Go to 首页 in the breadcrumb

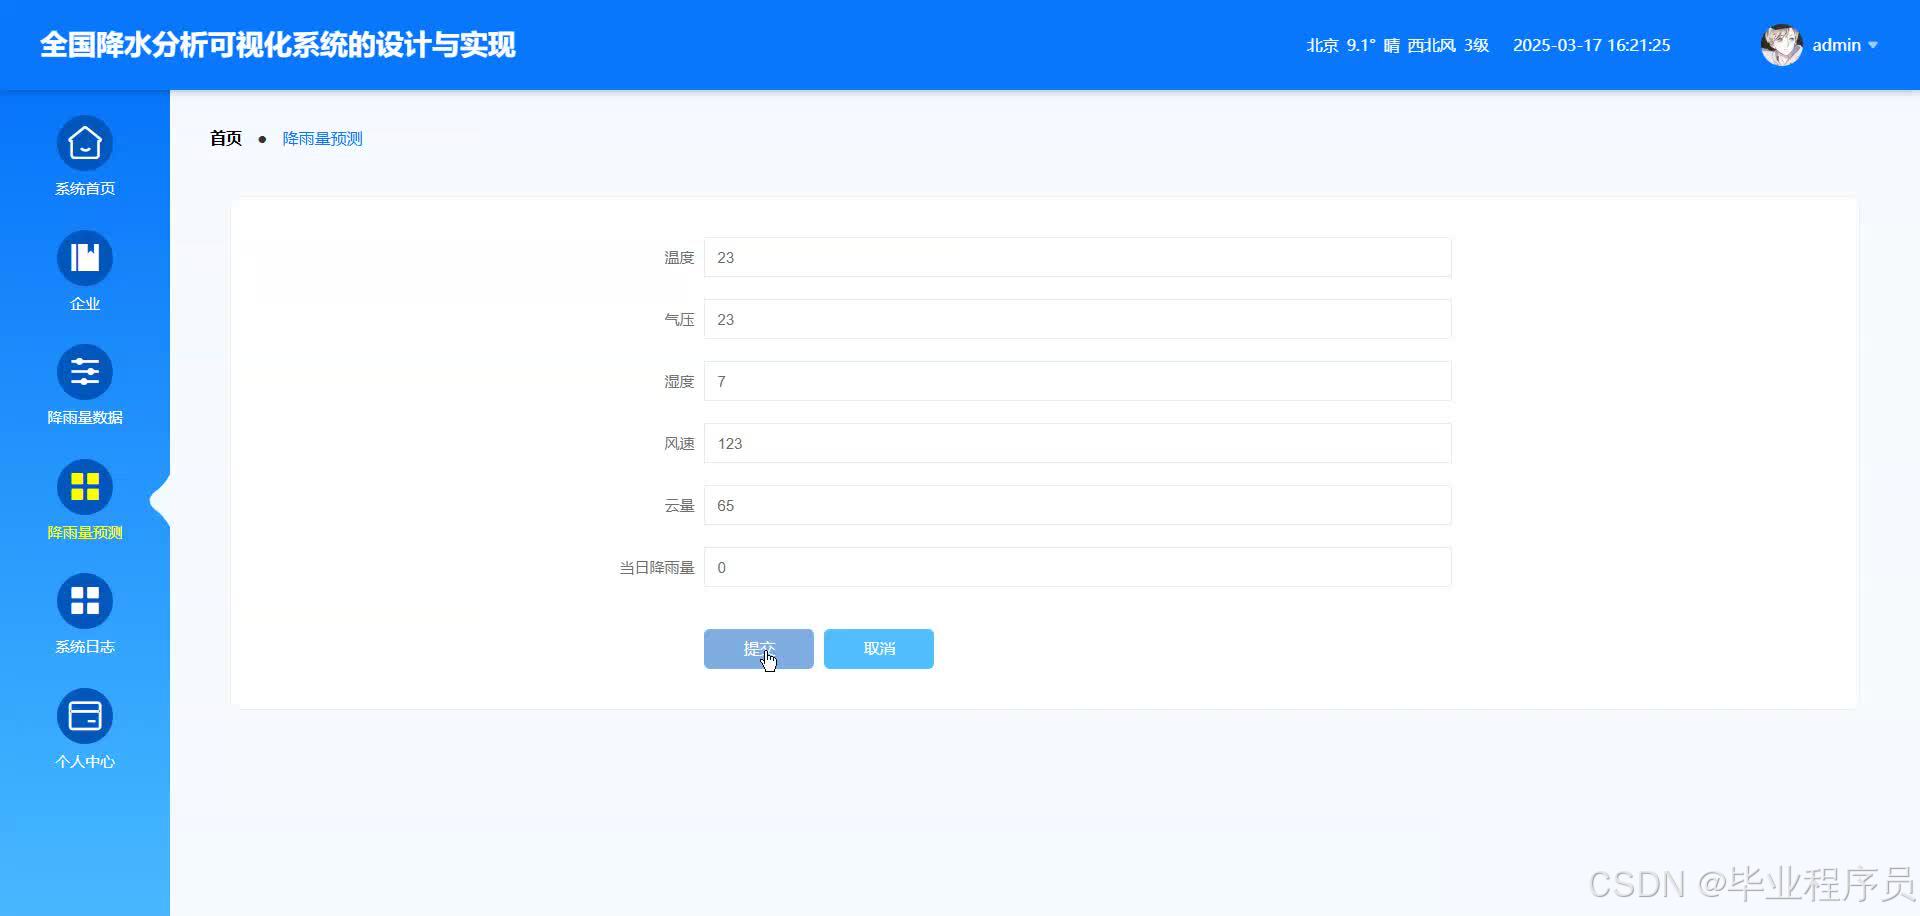(226, 139)
